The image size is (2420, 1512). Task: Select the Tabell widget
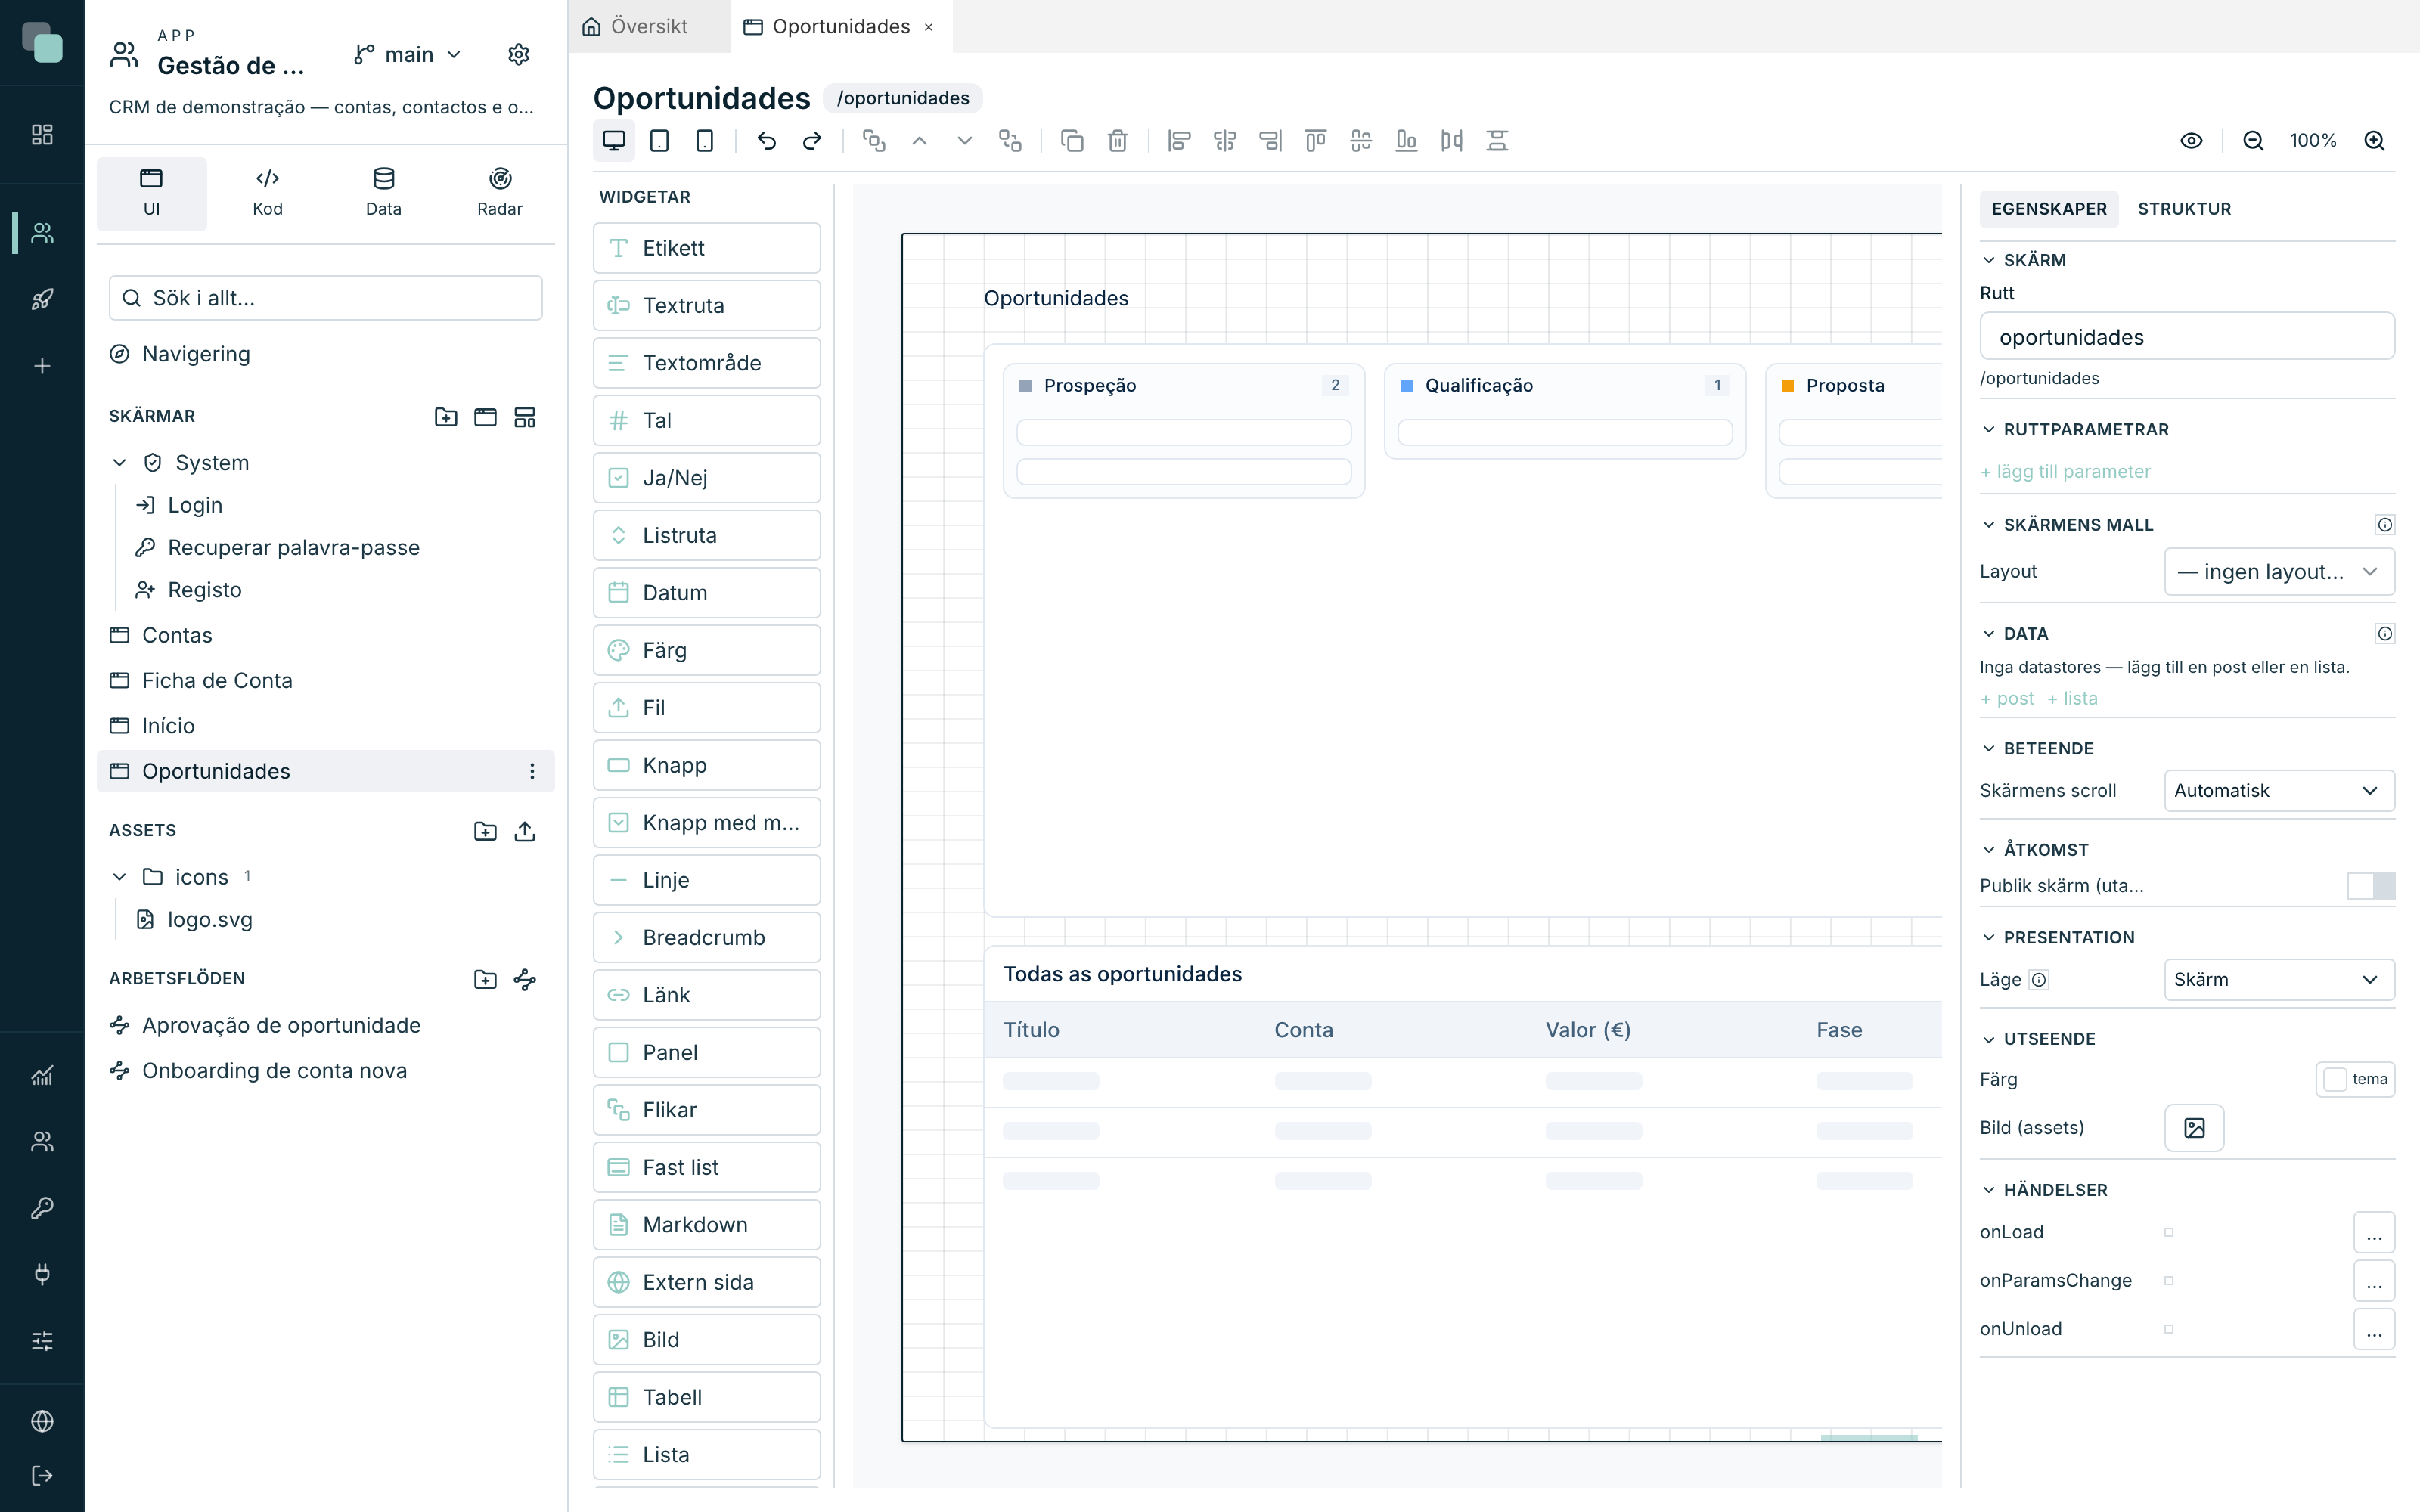pyautogui.click(x=707, y=1397)
